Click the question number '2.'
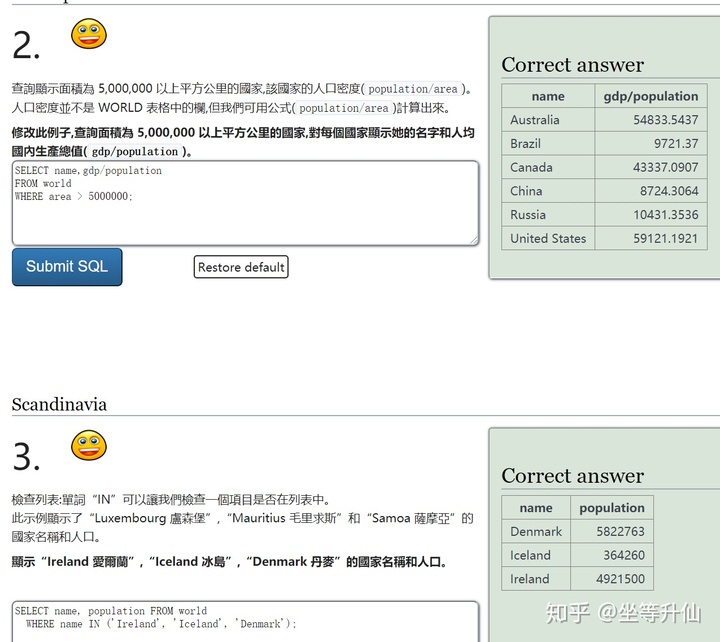 (26, 45)
